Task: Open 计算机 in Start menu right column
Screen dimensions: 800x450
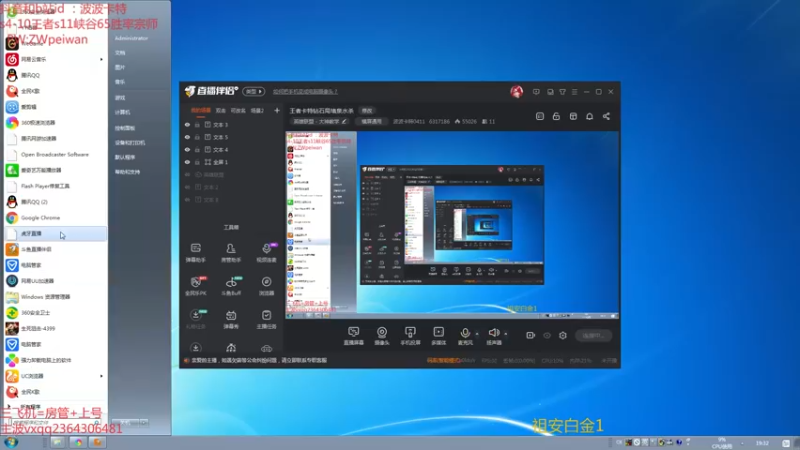Action: 122,112
